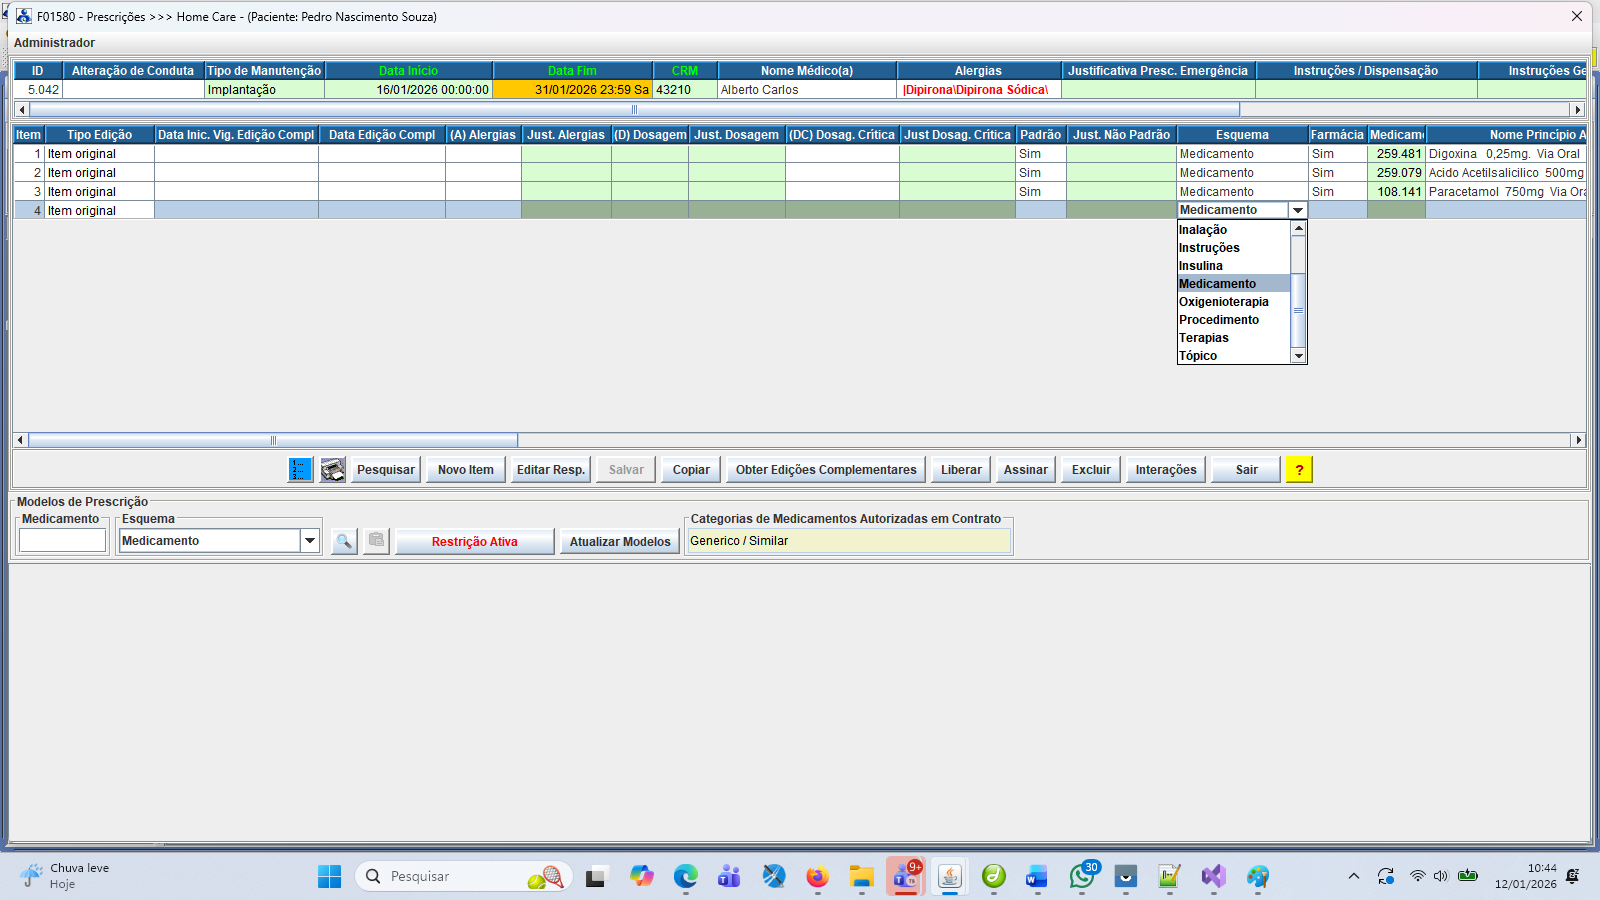
Task: Launch Microsoft Edge from the taskbar
Action: click(685, 877)
